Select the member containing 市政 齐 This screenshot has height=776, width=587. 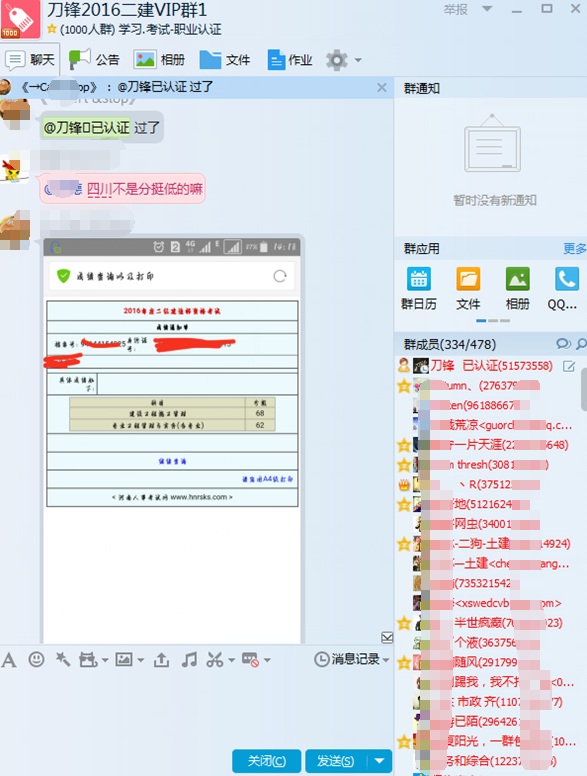[488, 702]
